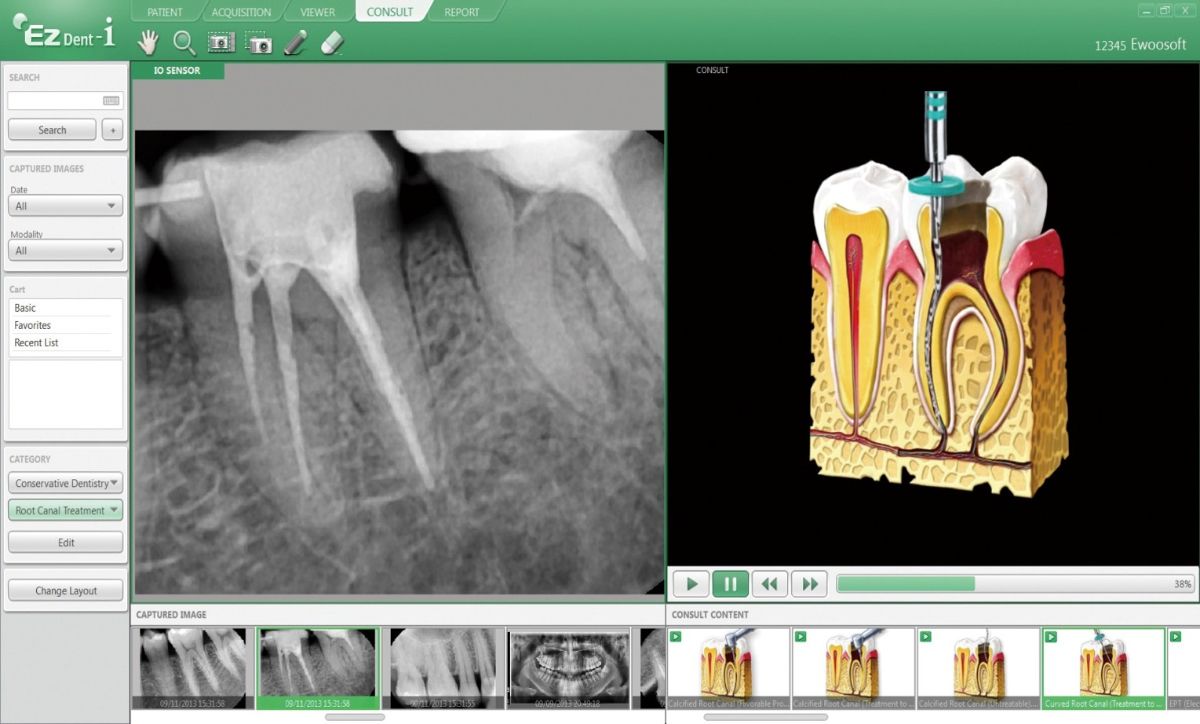Click the plus button beside Search

[x=113, y=130]
